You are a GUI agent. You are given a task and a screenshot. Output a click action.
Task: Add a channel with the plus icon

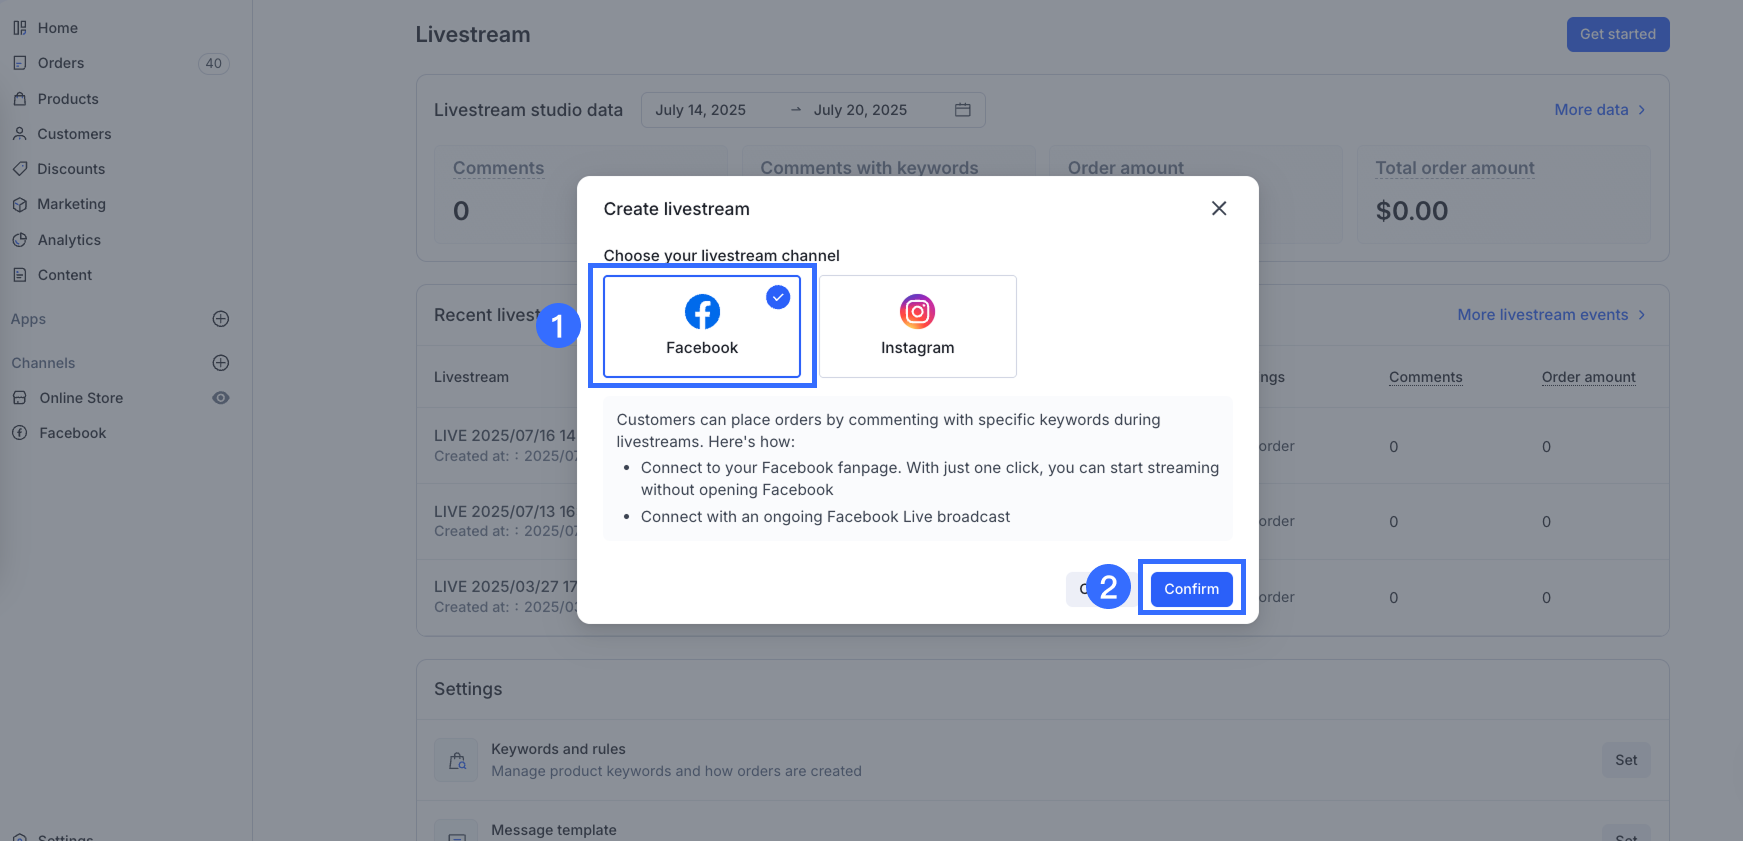[x=221, y=363]
